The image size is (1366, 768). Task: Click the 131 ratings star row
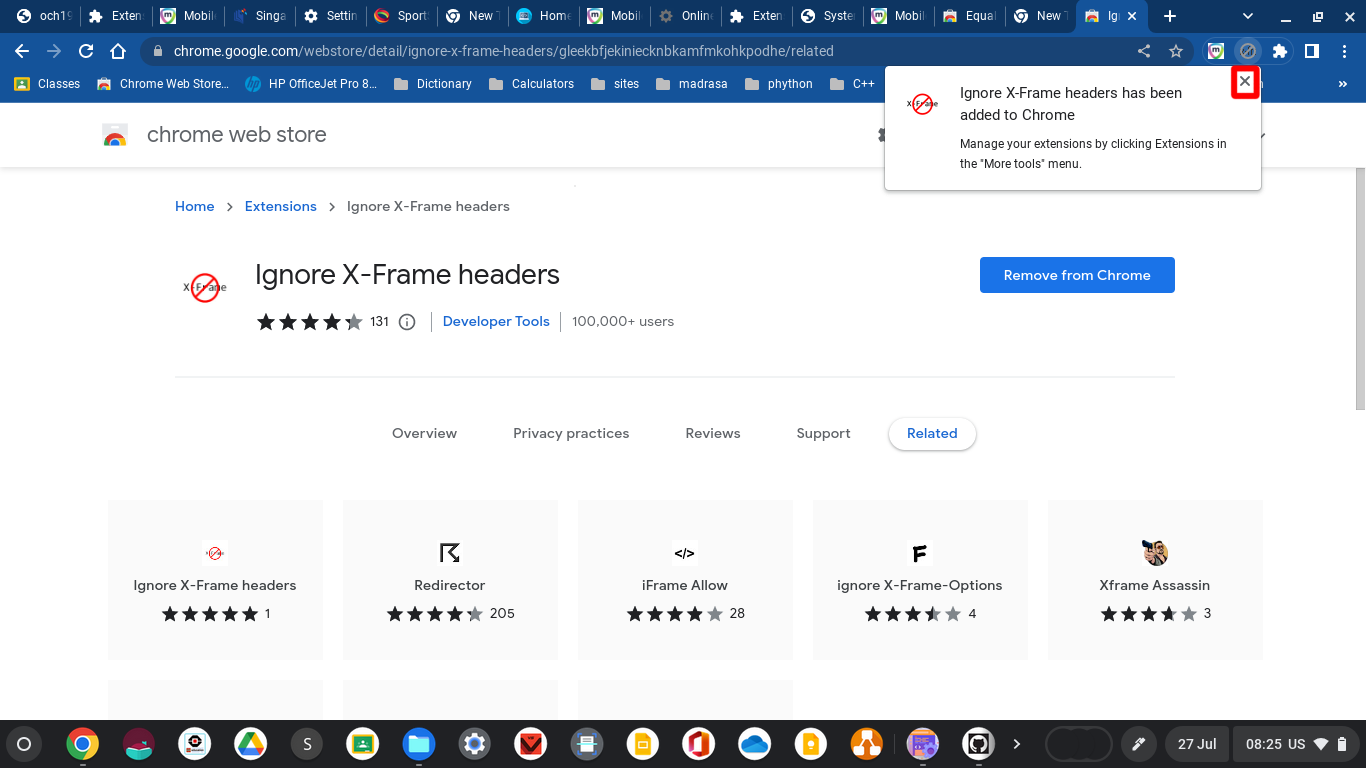(310, 322)
